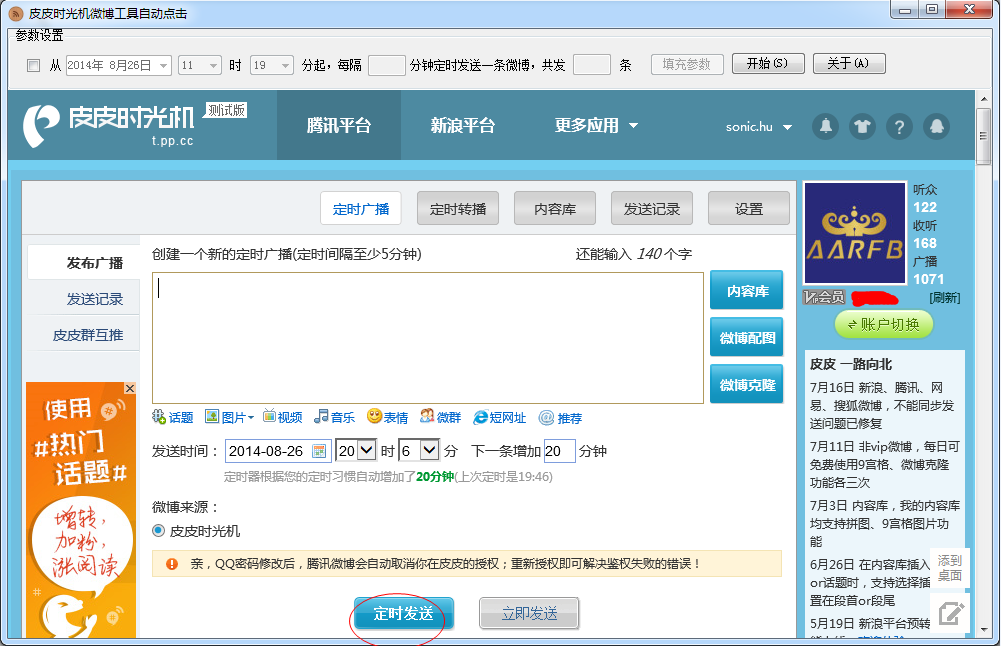The image size is (1001, 646).
Task: Click the 添到桌面 shortcut button
Action: [949, 567]
